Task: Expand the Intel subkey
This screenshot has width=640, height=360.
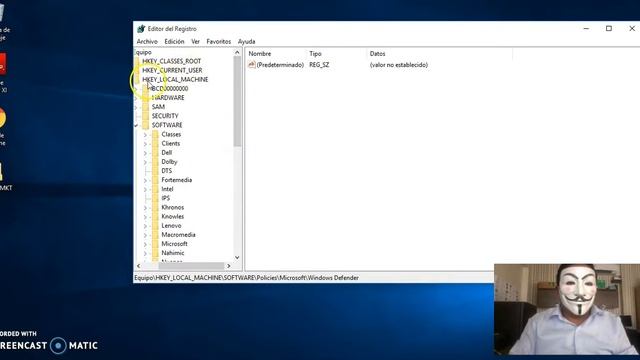Action: pyautogui.click(x=145, y=189)
